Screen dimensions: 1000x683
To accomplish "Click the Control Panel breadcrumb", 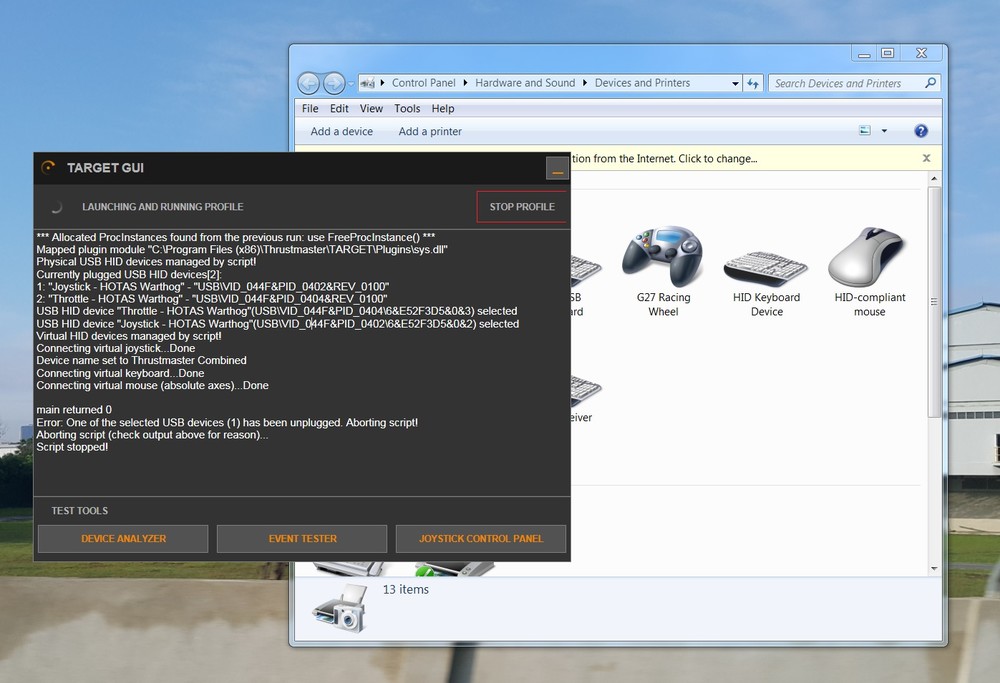I will [423, 83].
